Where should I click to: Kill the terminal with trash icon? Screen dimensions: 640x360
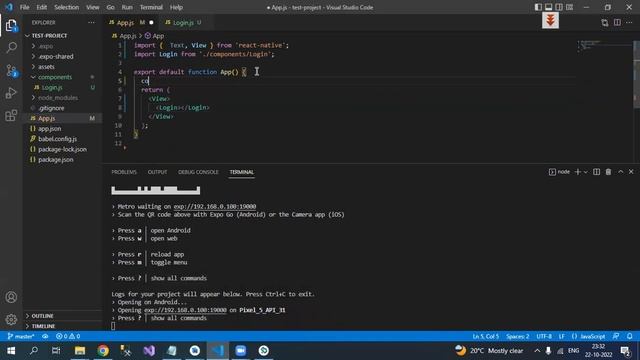click(x=608, y=172)
